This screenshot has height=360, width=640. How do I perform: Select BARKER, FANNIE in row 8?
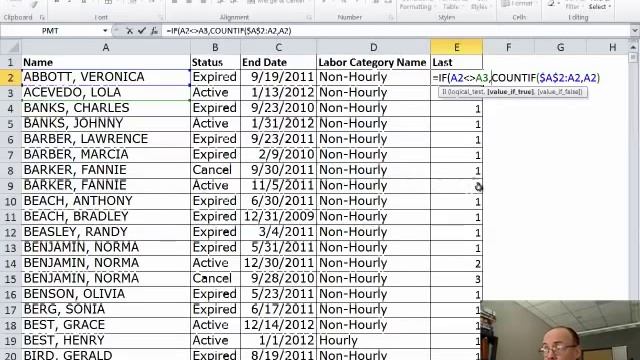click(x=106, y=171)
